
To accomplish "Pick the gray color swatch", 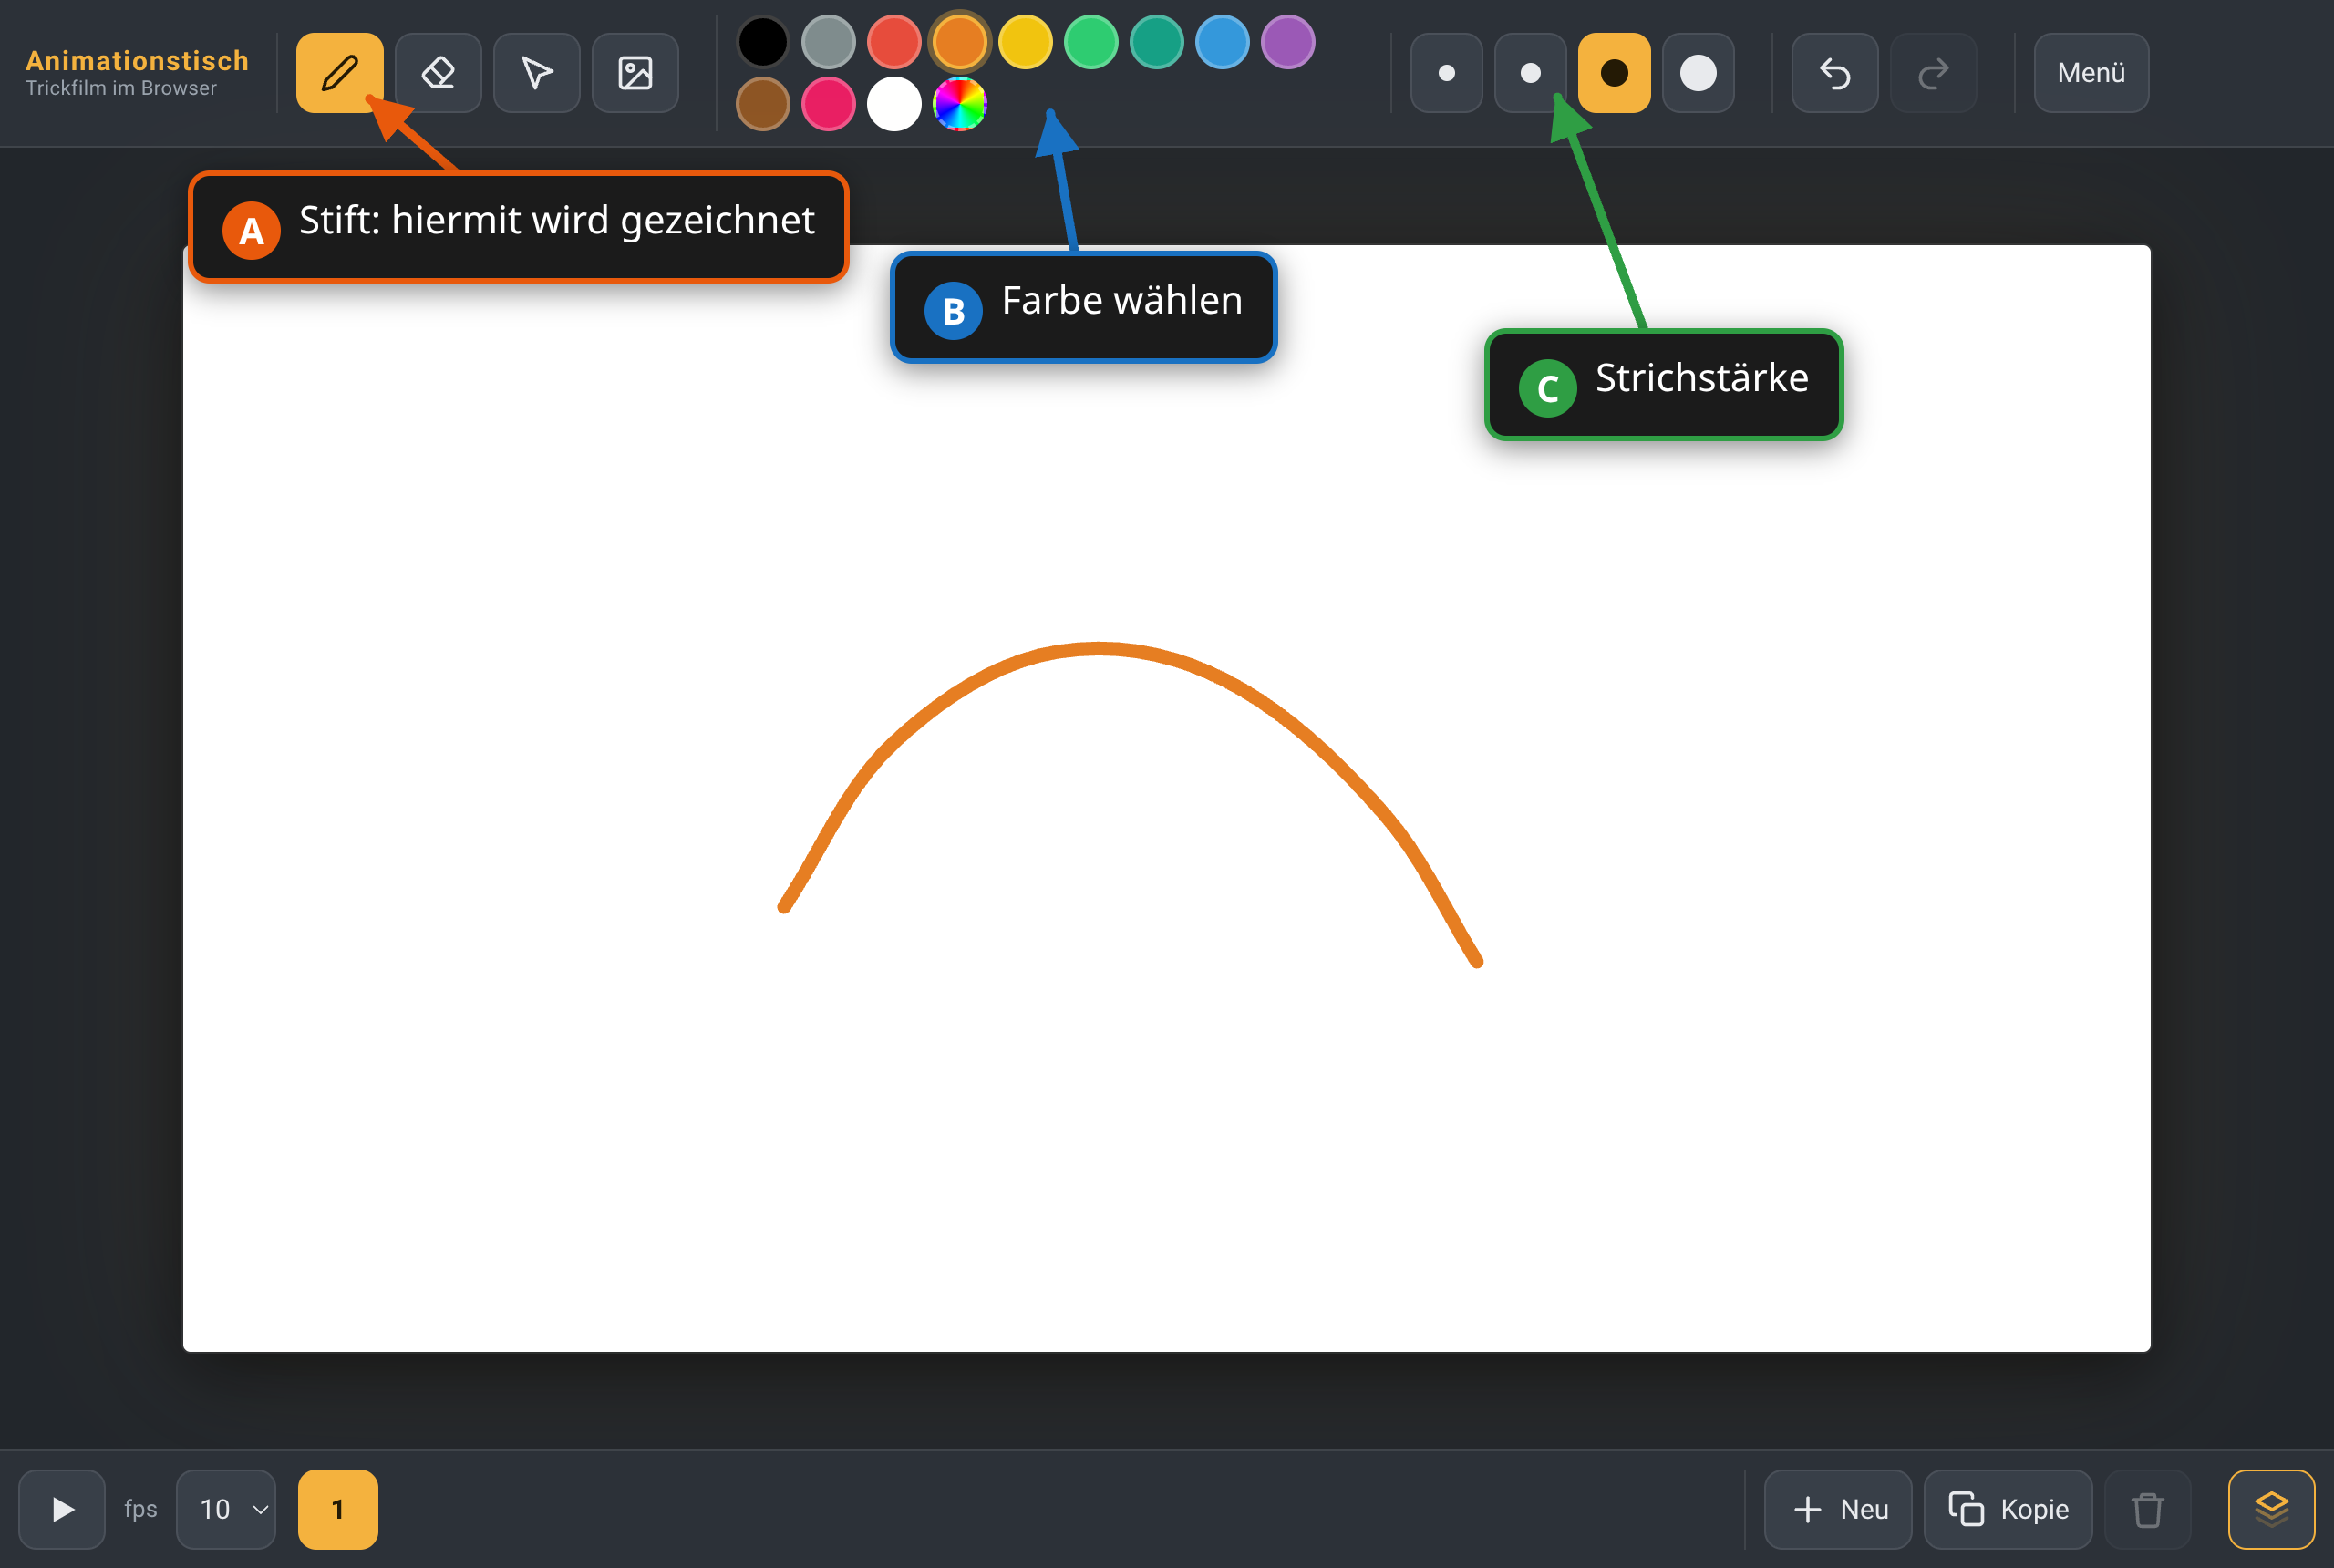I will (x=828, y=42).
